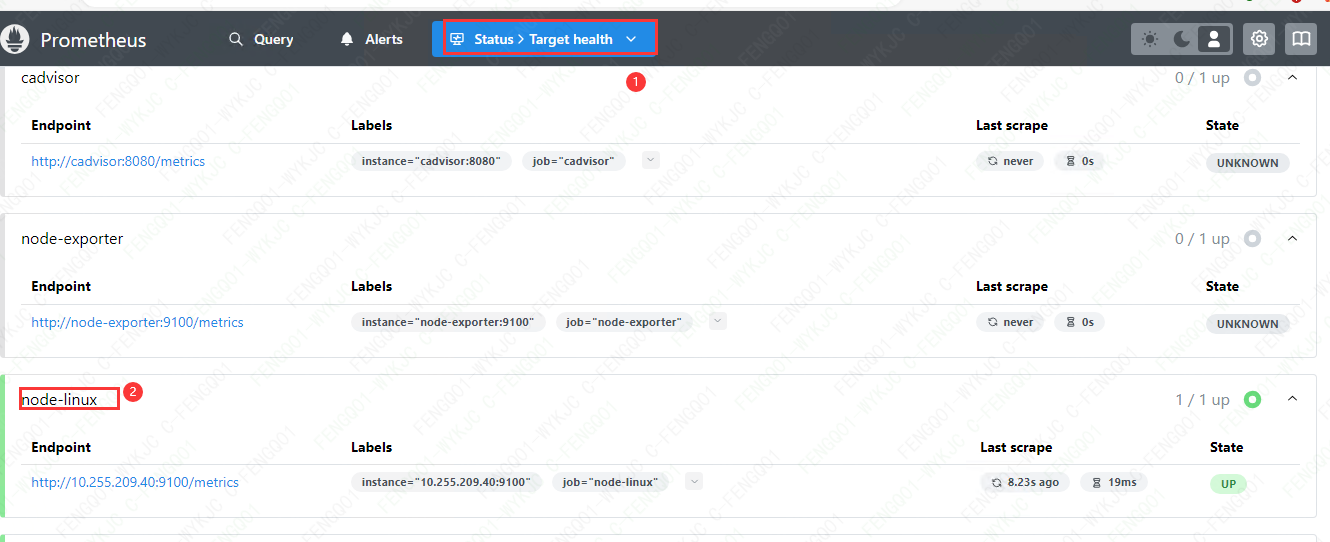The width and height of the screenshot is (1330, 542).
Task: Click label instance="cadvisor:8080"
Action: 432,161
